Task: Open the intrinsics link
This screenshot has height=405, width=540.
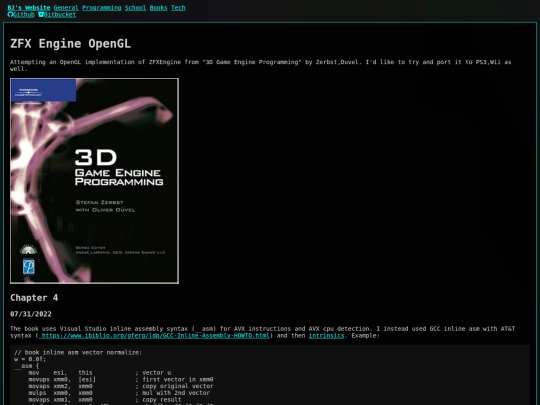Action: [x=326, y=335]
